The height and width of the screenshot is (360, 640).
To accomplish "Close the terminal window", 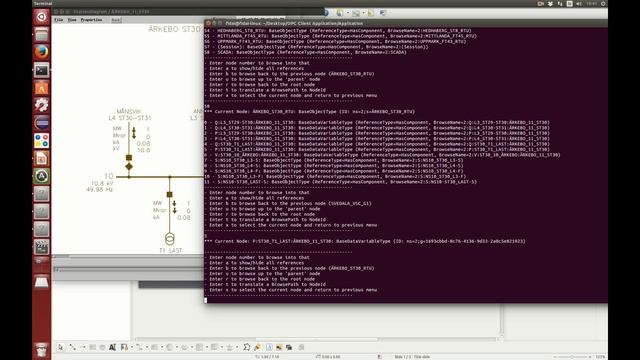I will click(x=208, y=23).
